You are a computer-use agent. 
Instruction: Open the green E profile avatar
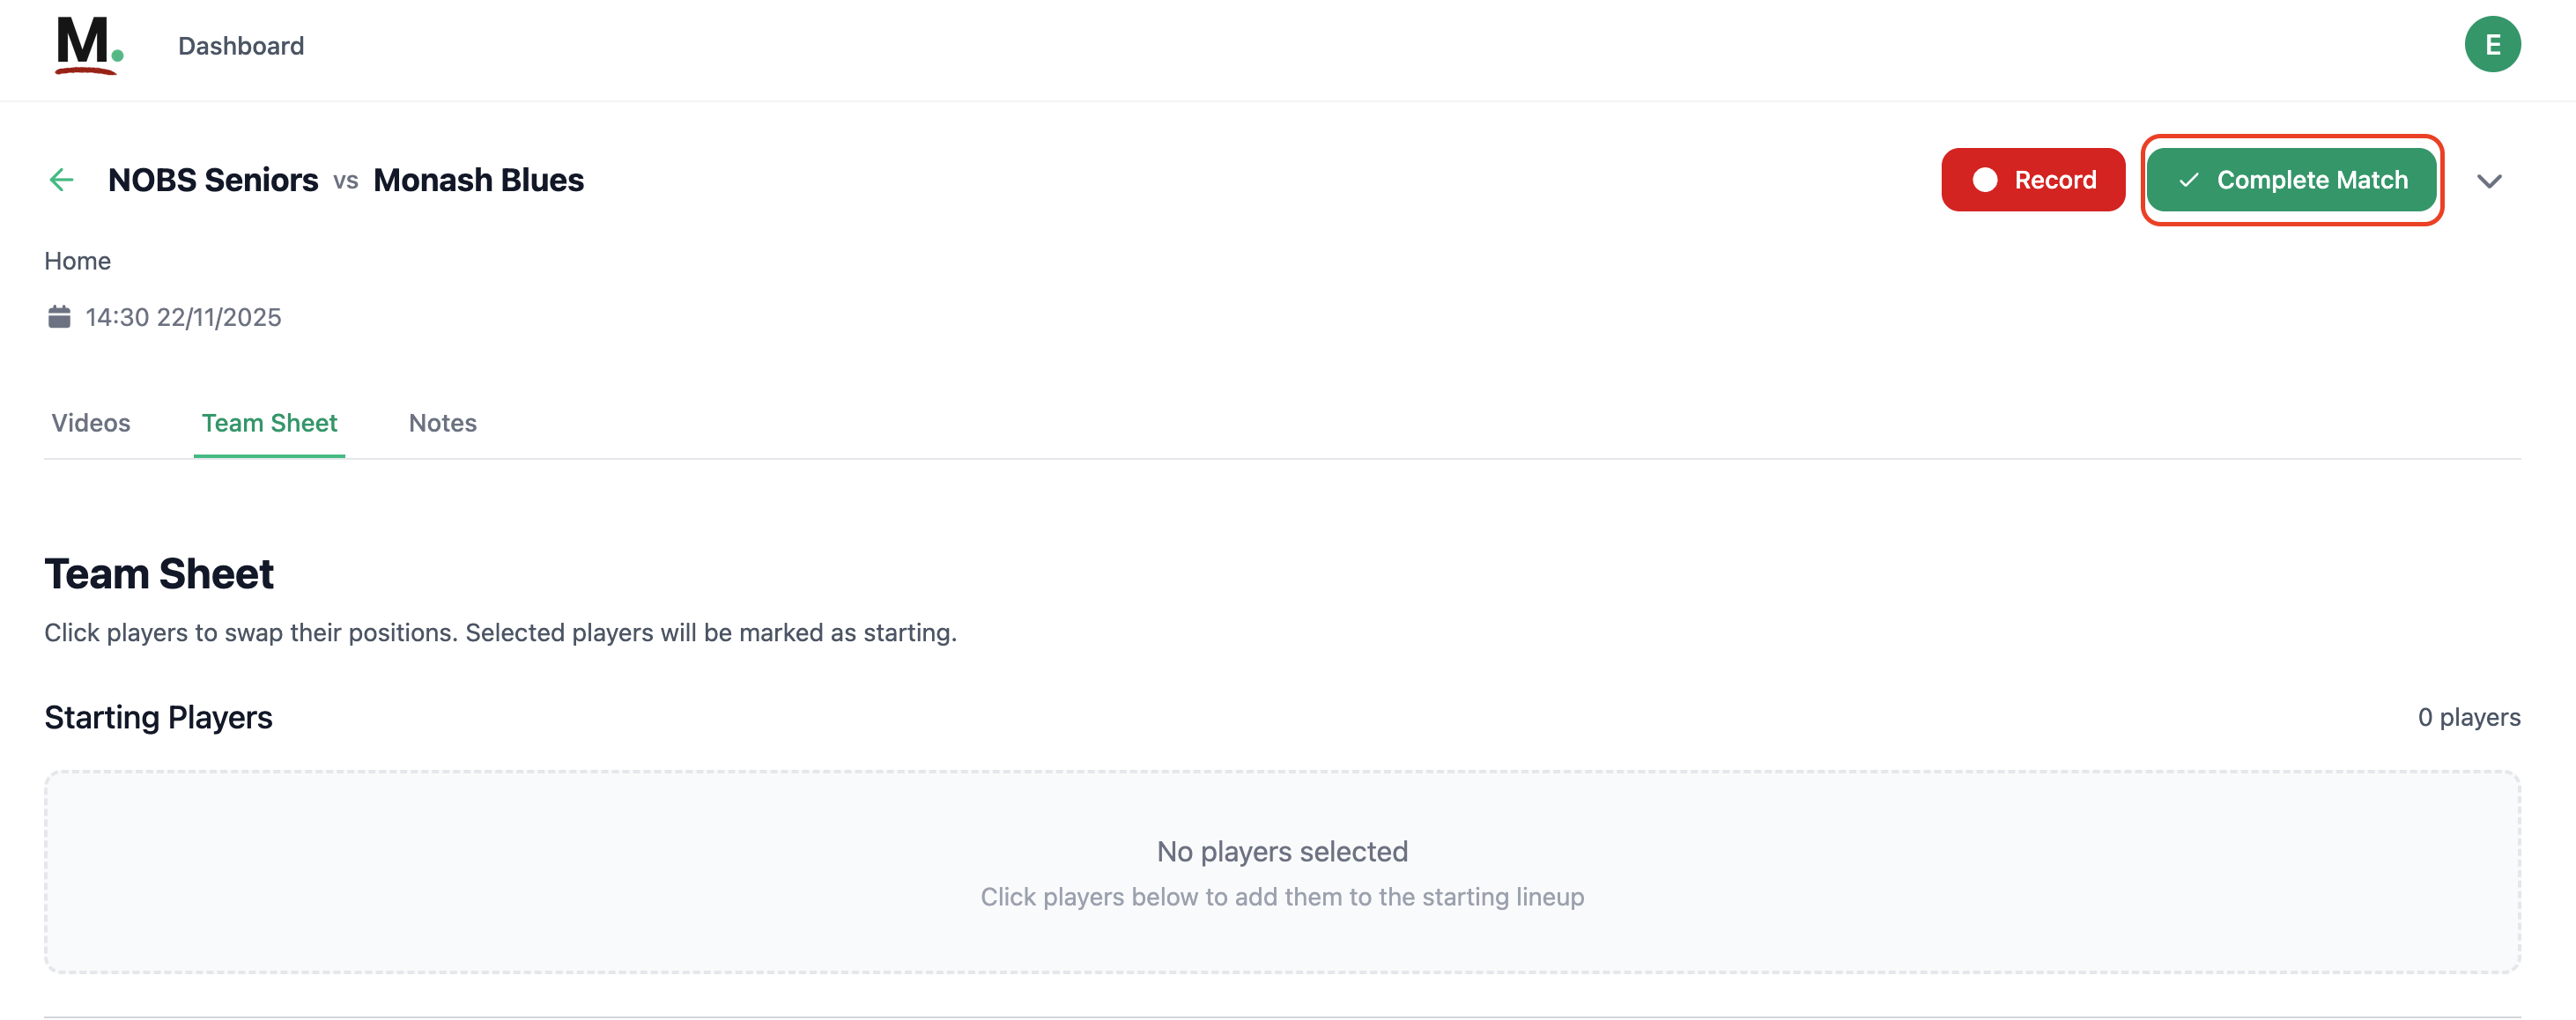tap(2491, 44)
